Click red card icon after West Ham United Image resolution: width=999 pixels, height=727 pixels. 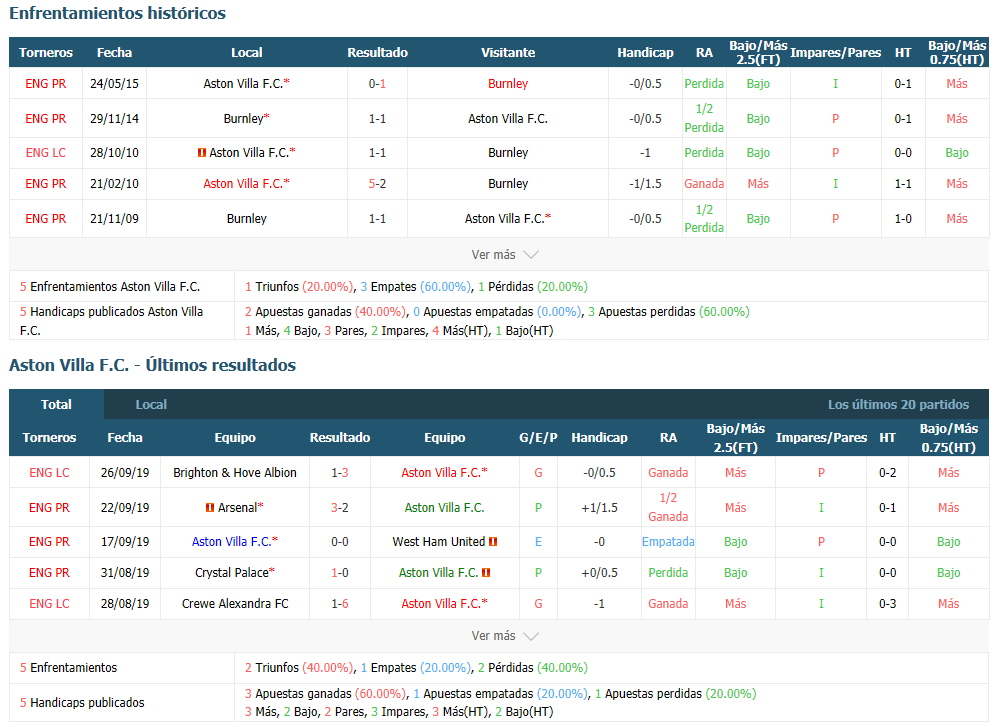(493, 542)
